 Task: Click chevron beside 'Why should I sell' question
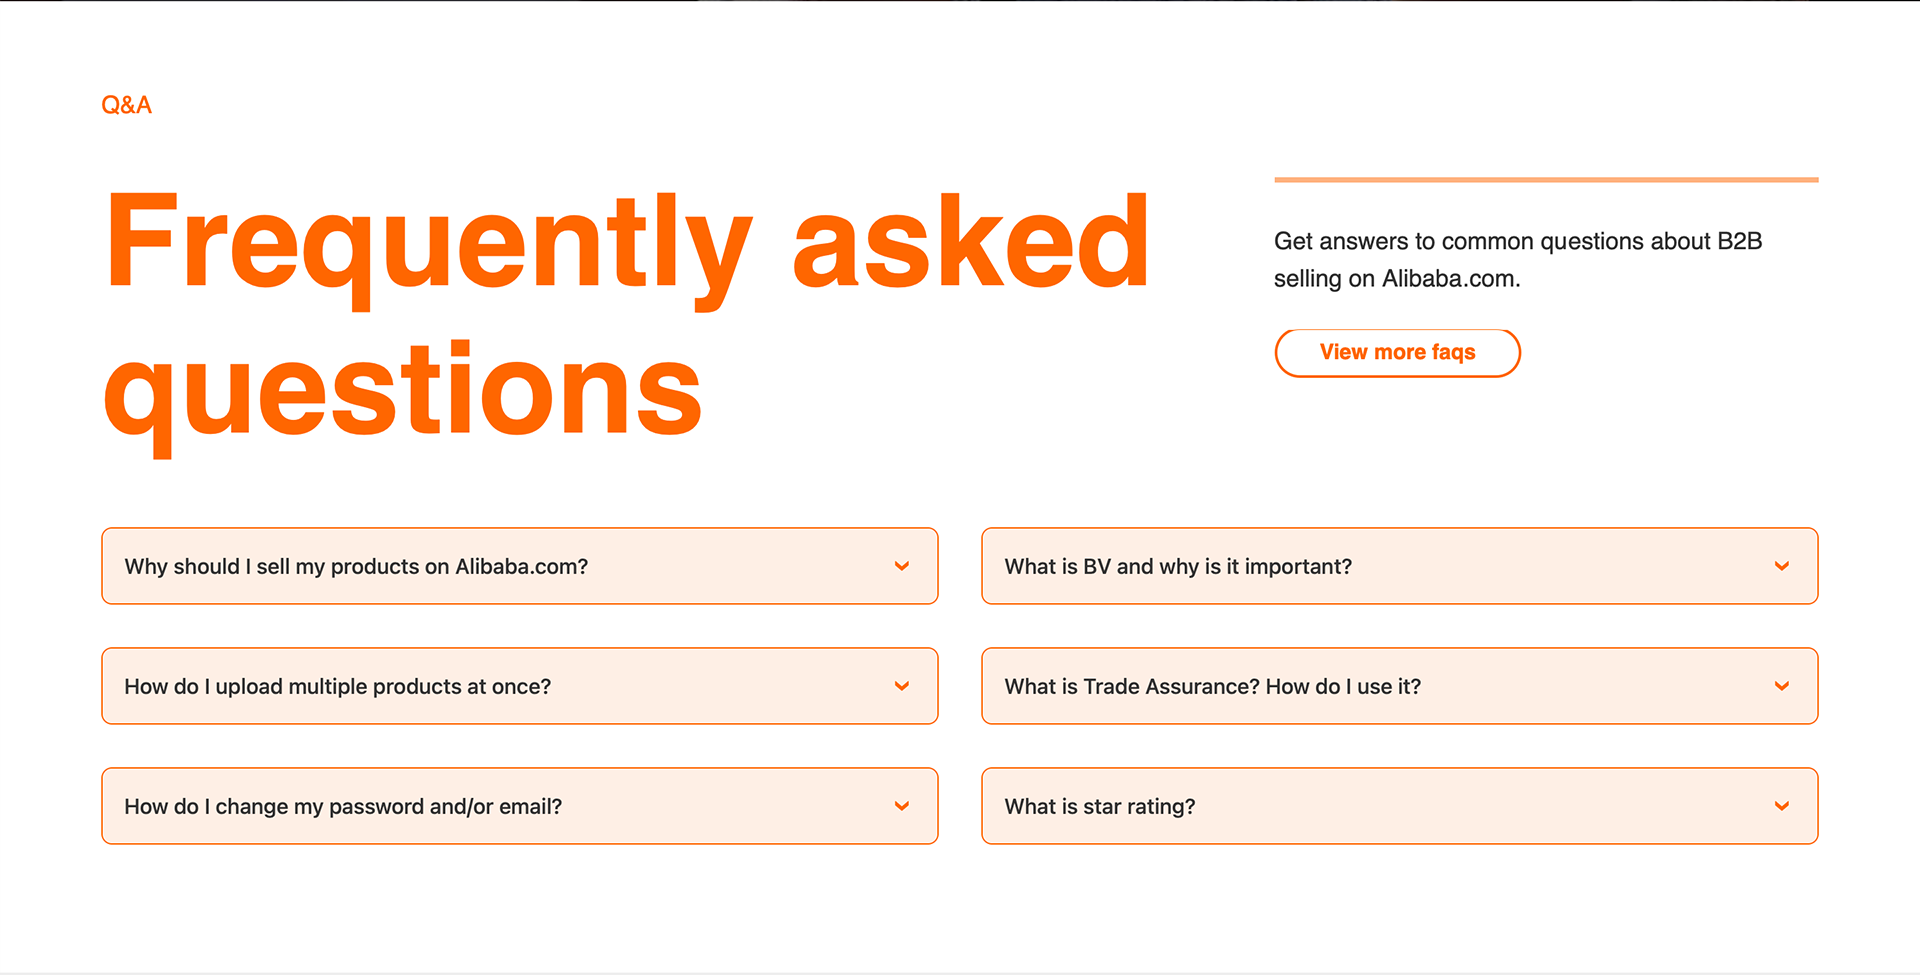[x=901, y=566]
